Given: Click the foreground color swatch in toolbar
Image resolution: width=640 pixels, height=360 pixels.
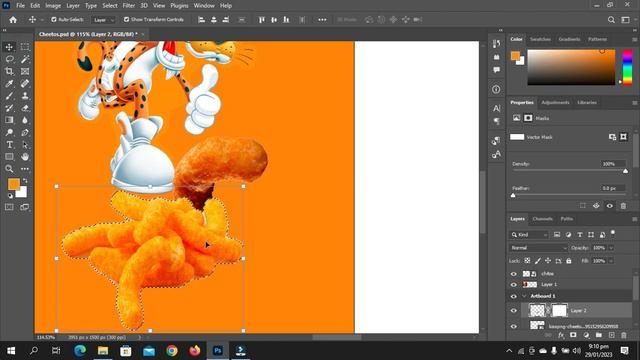Looking at the screenshot, I should pos(13,184).
